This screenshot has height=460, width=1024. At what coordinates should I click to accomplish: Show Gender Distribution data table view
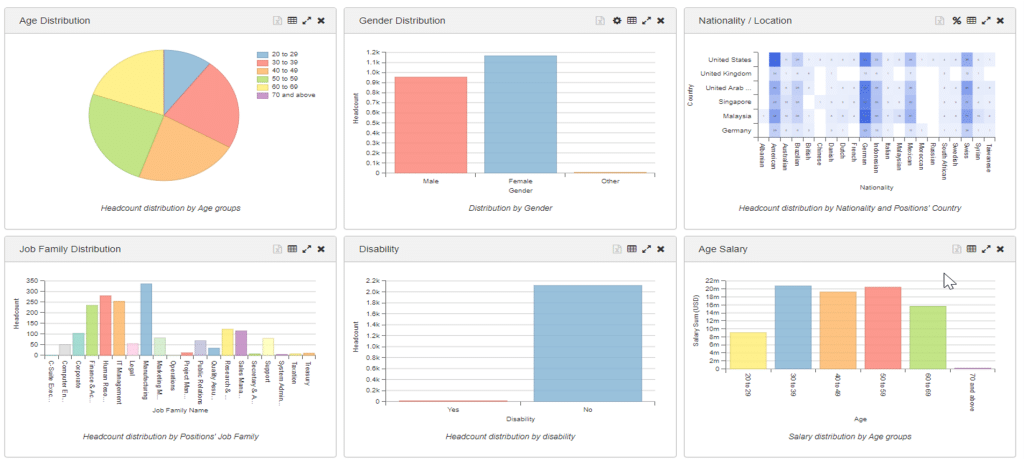coord(632,21)
